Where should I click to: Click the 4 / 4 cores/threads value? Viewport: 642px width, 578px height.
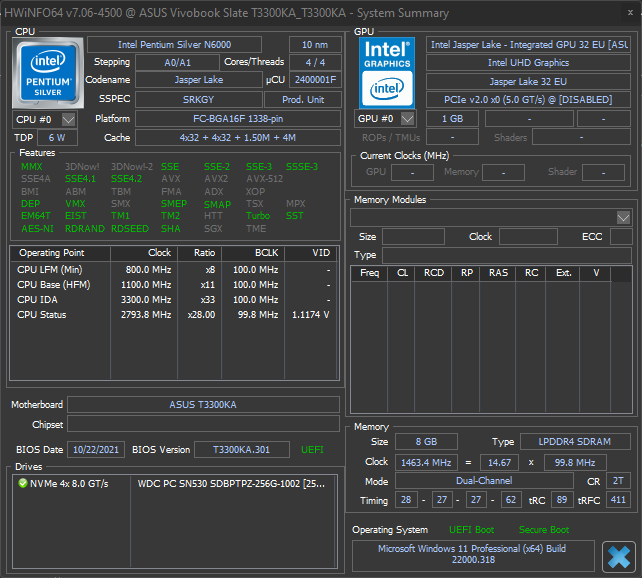315,62
